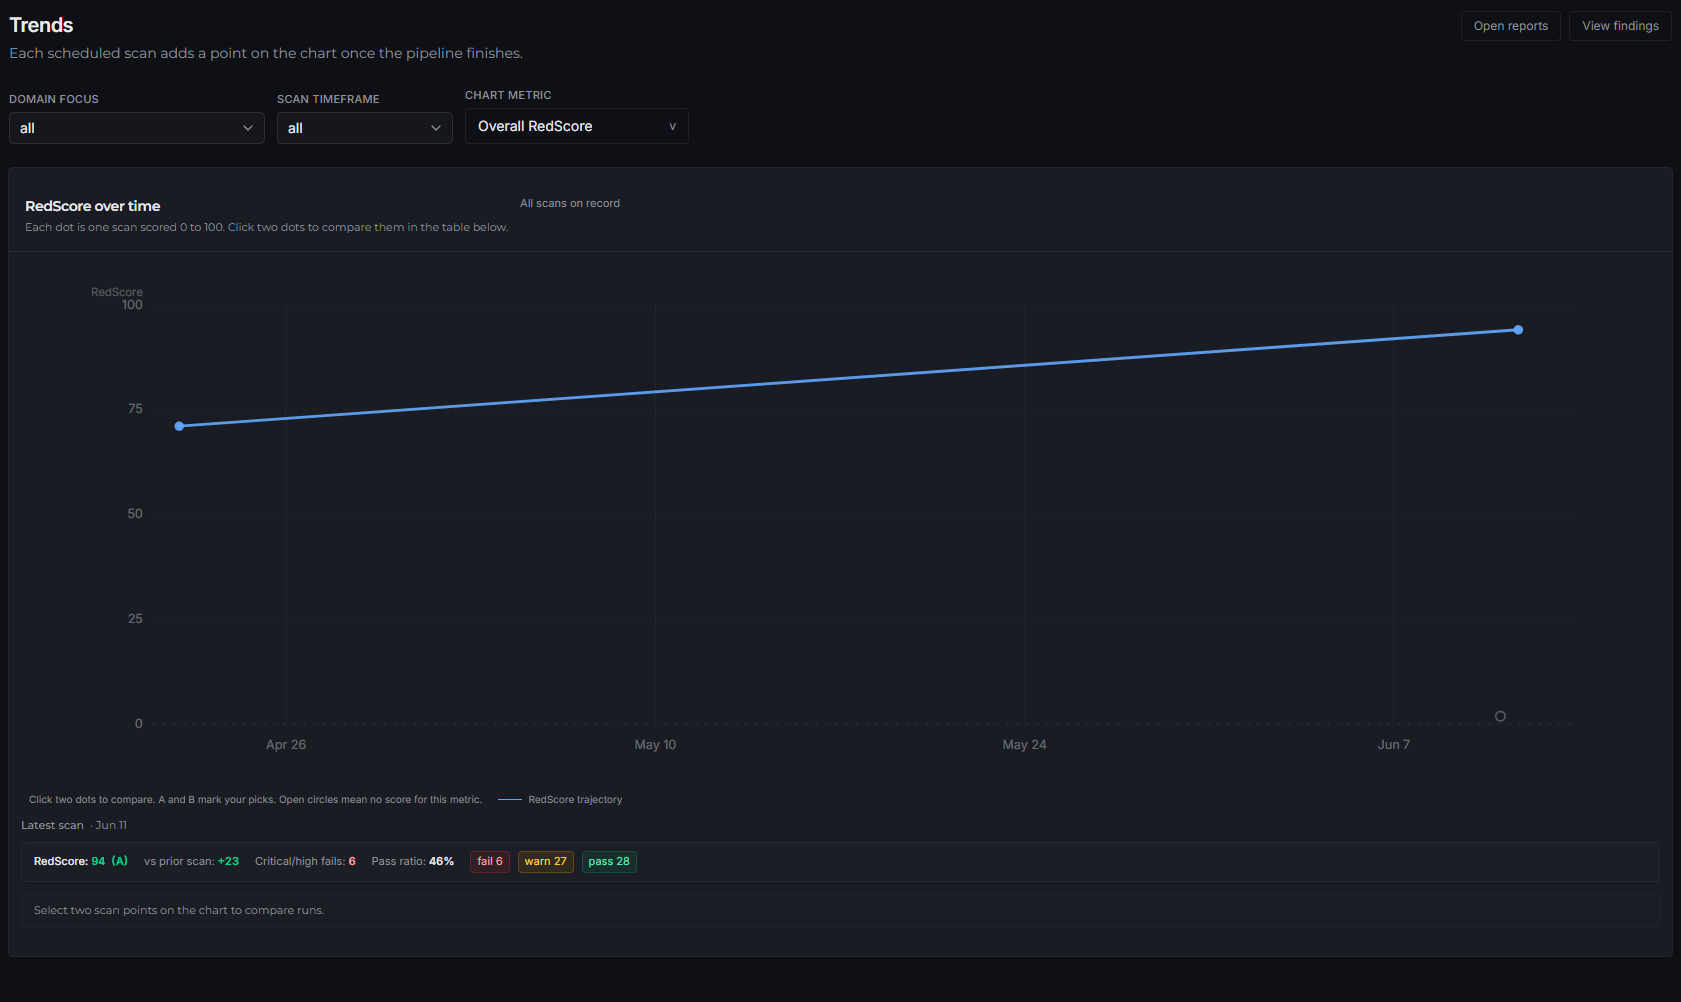Click the 'Latest scan · Jun 11' label
The height and width of the screenshot is (1002, 1681).
pyautogui.click(x=74, y=826)
